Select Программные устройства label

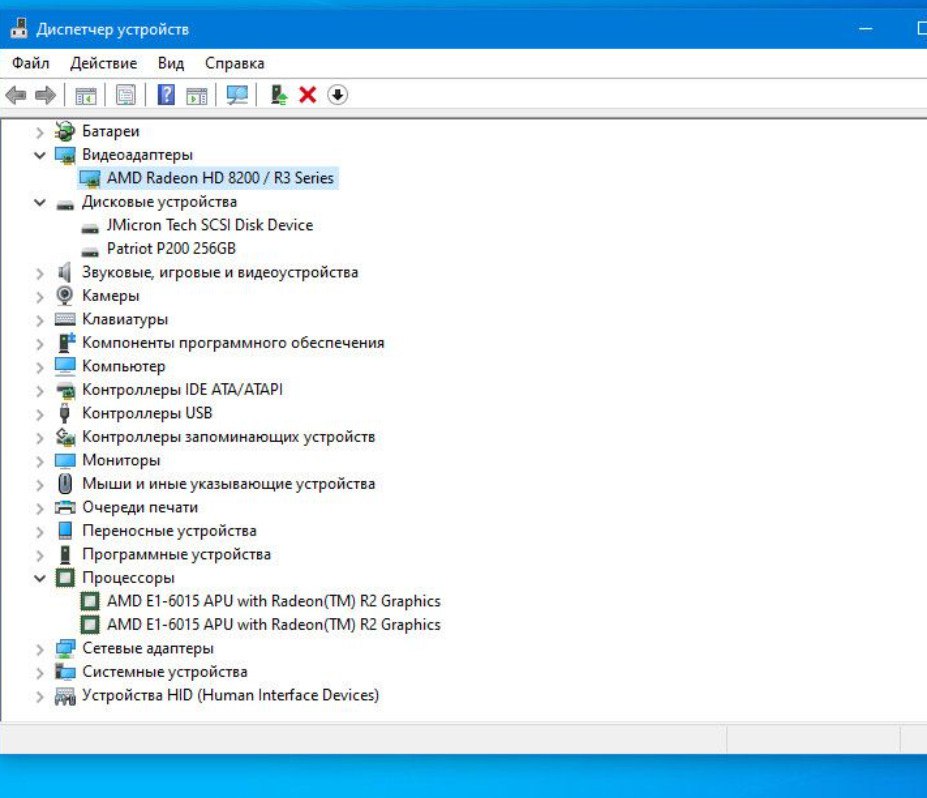coord(176,554)
